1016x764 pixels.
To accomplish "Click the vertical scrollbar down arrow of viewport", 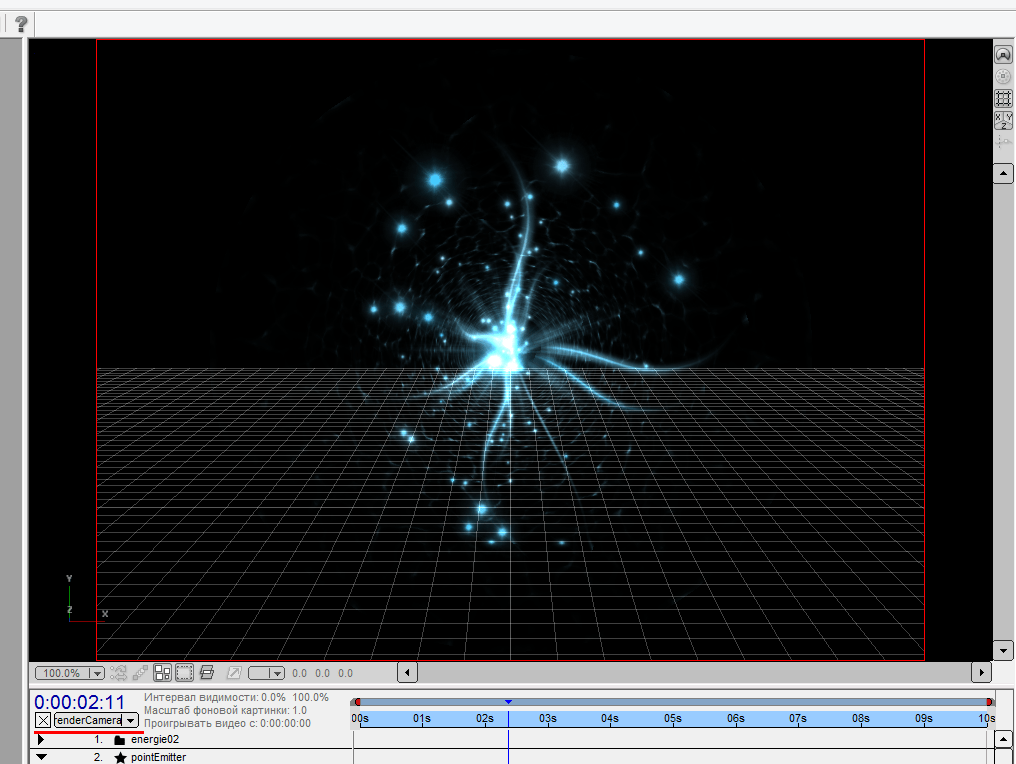I will (1003, 650).
